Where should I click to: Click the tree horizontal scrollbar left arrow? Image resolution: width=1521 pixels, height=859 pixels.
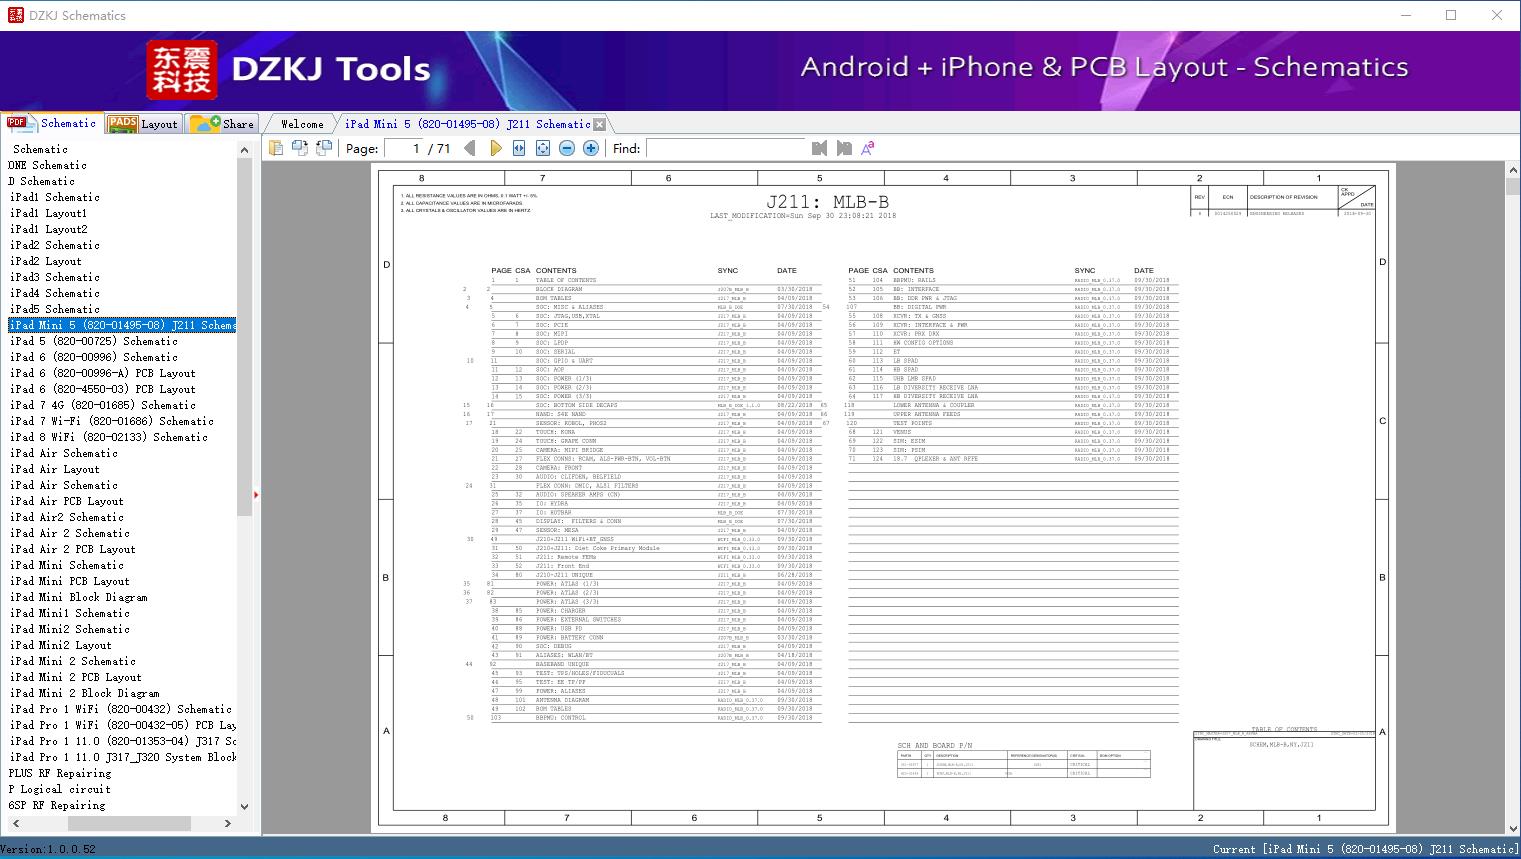[x=15, y=823]
